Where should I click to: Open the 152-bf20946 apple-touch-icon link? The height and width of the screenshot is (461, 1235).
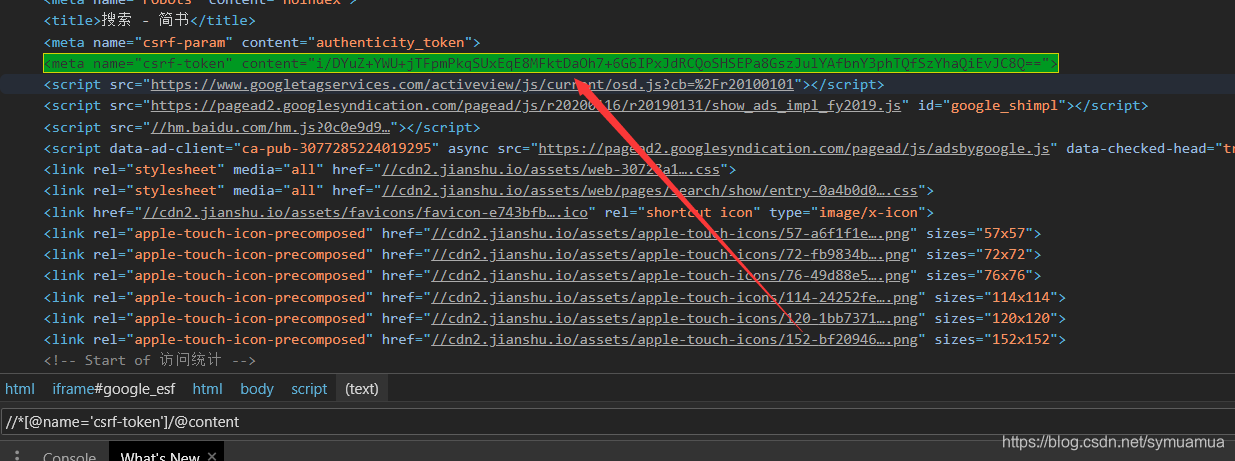coord(675,340)
